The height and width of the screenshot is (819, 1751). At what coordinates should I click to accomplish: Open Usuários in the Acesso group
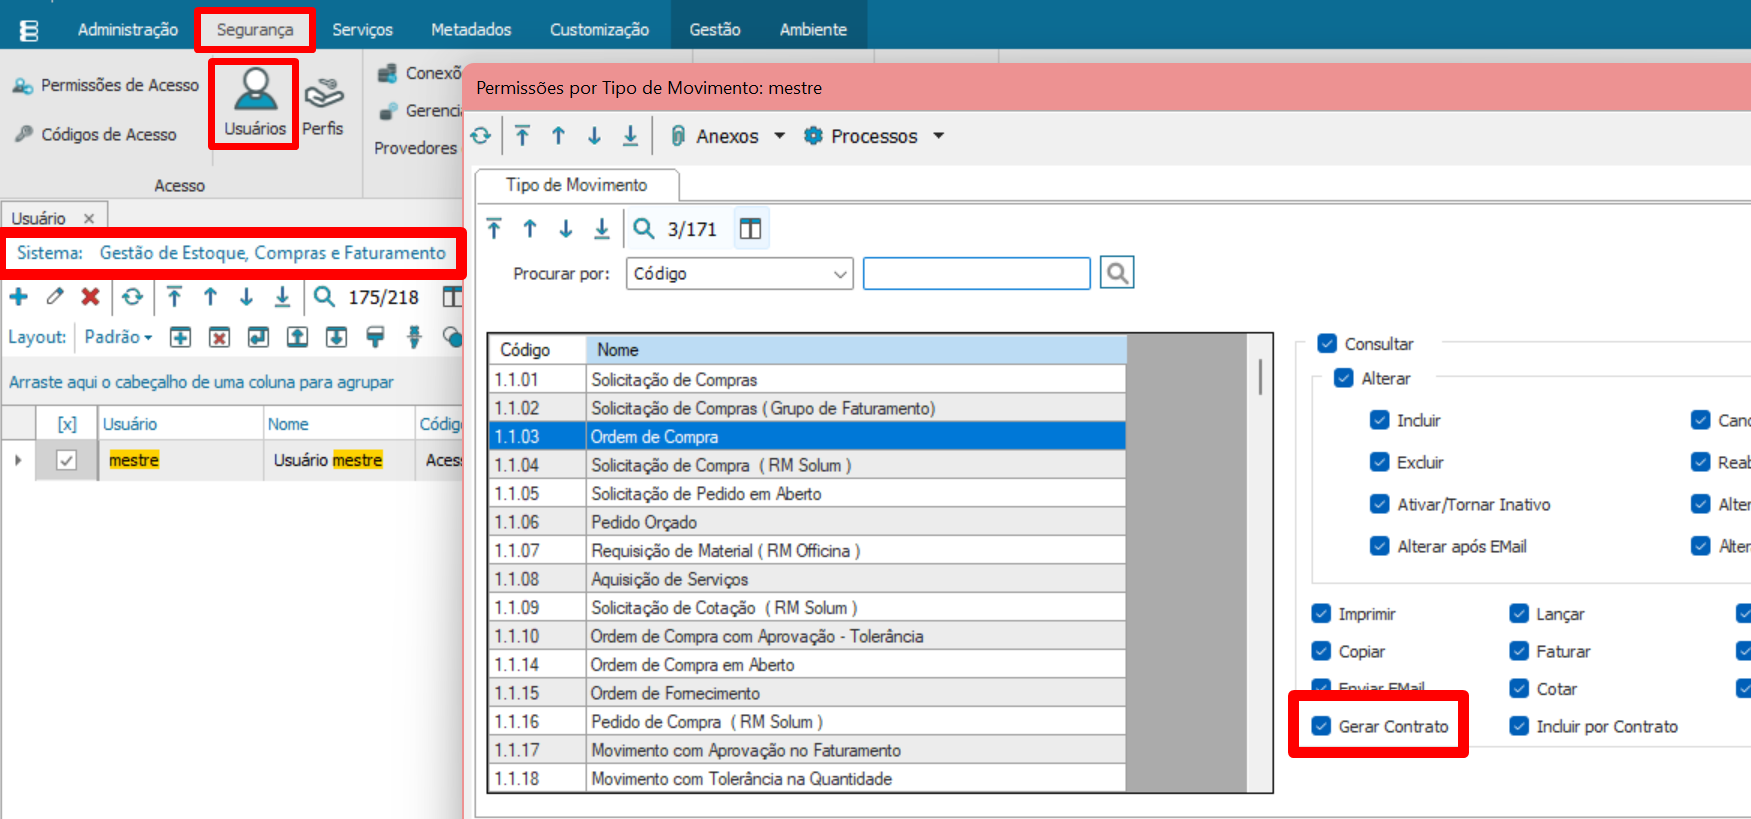[255, 103]
